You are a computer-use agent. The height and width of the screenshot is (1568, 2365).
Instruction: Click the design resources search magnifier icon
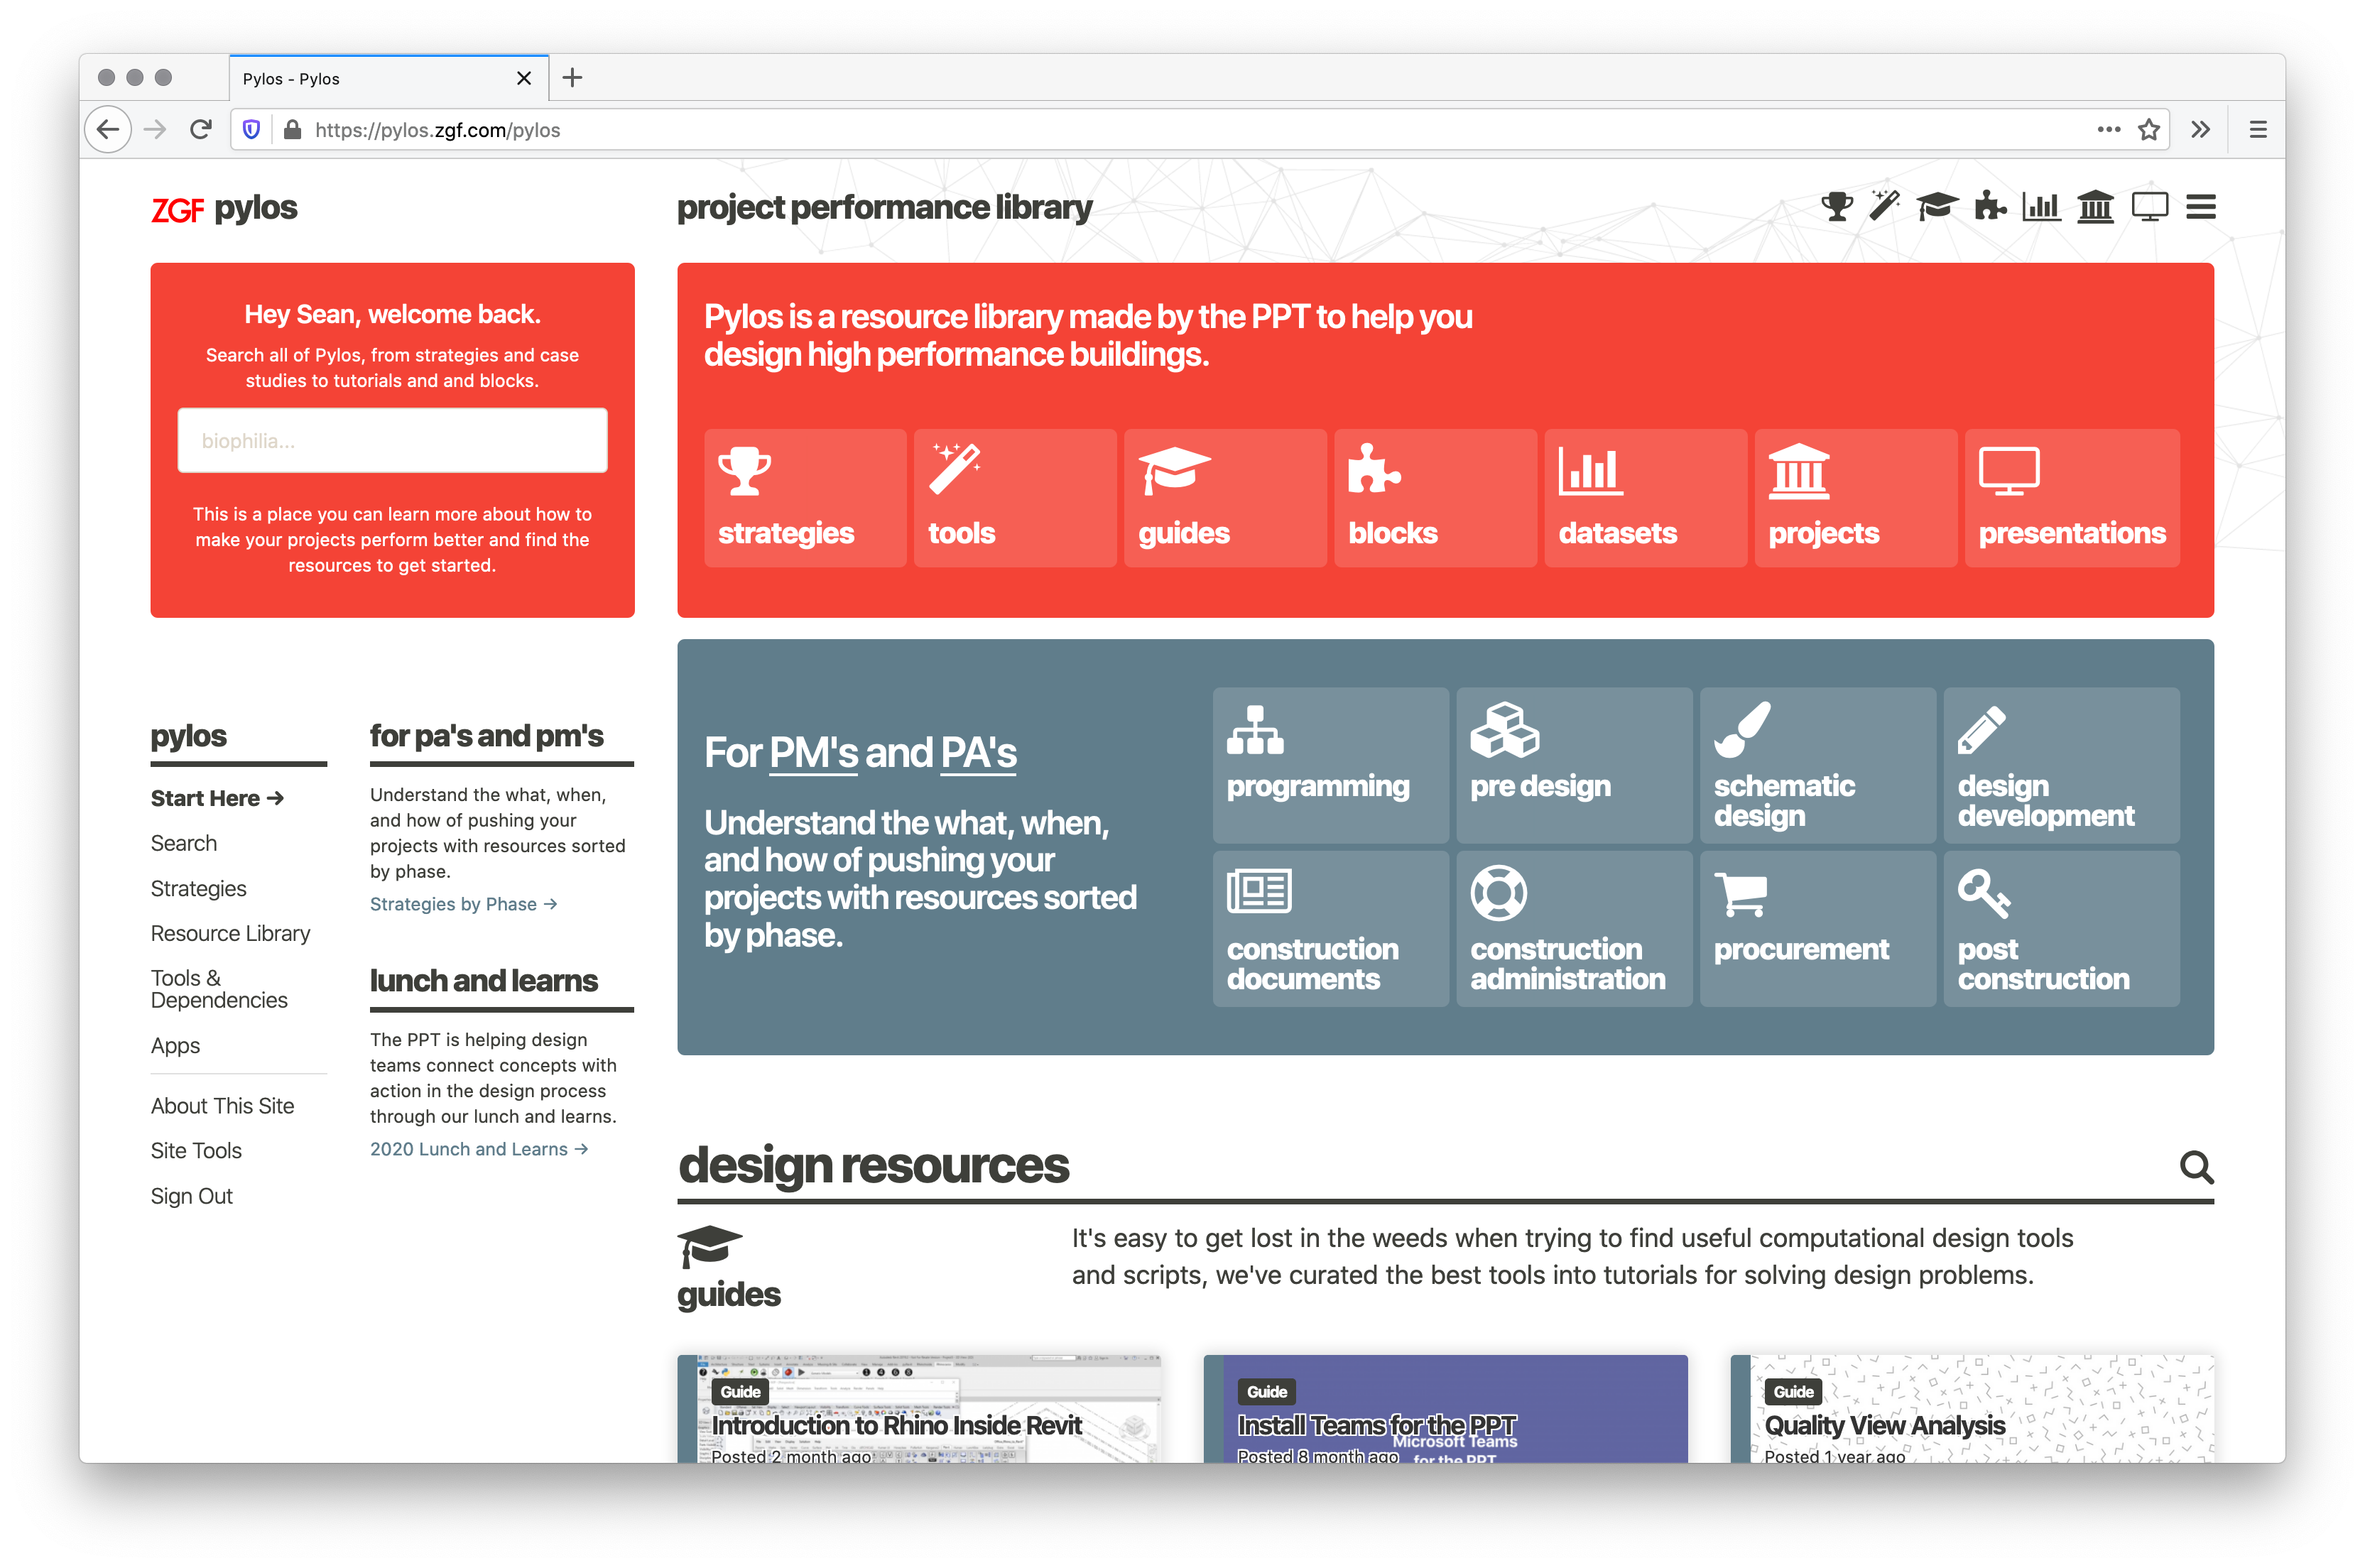2196,1166
